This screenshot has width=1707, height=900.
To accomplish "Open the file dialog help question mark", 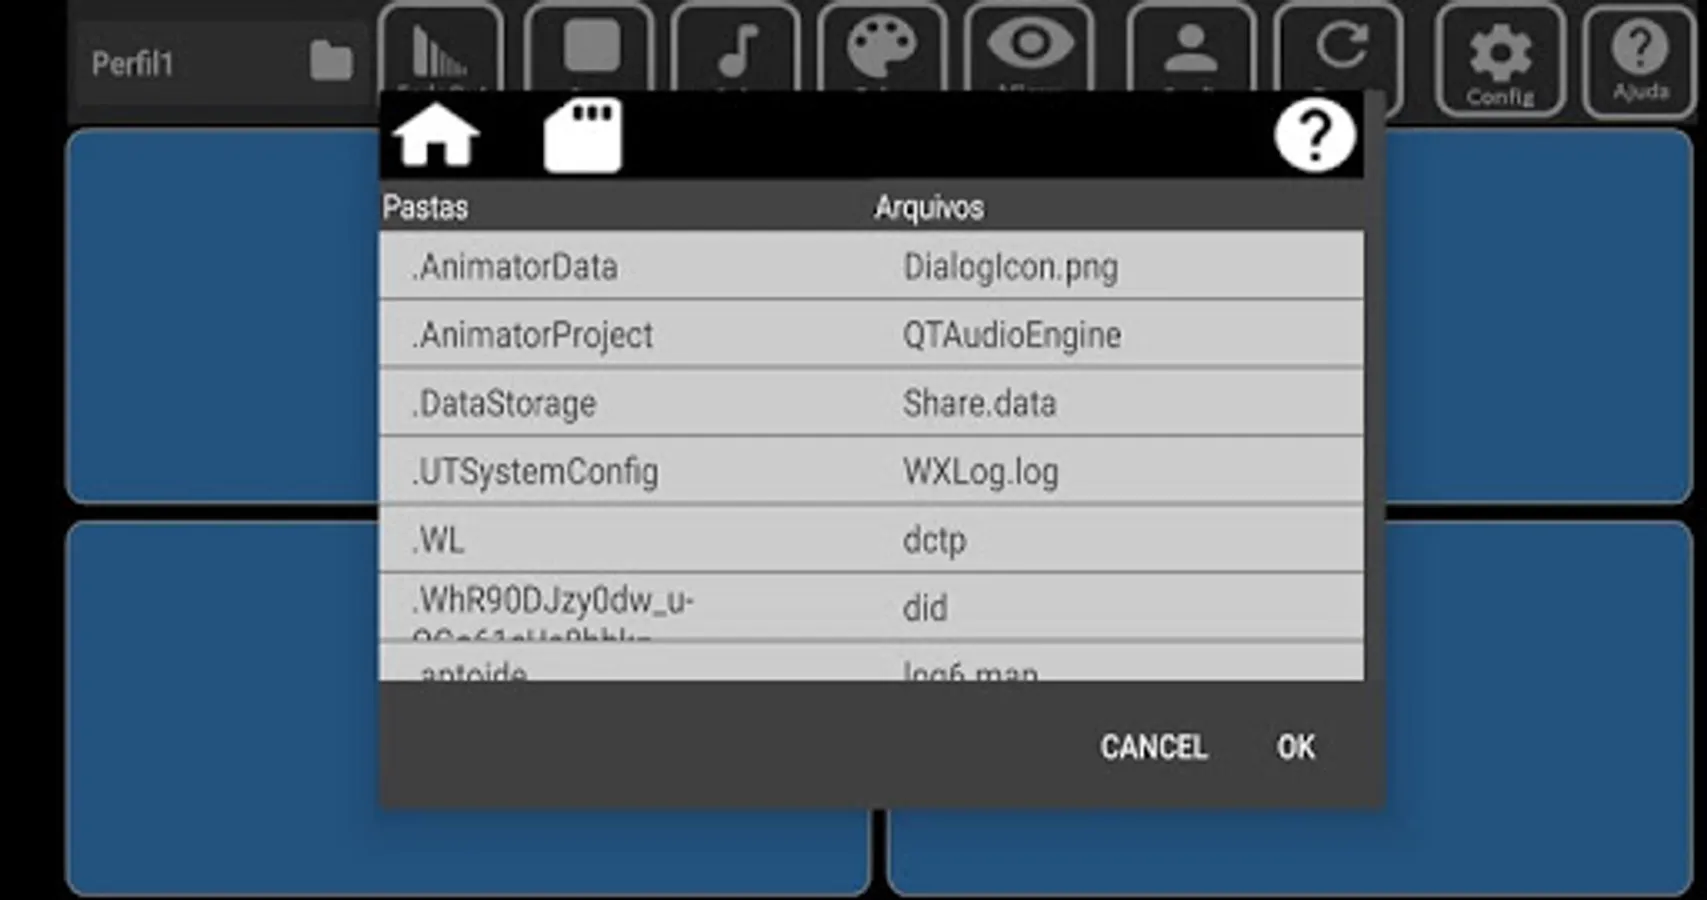I will pyautogui.click(x=1315, y=135).
